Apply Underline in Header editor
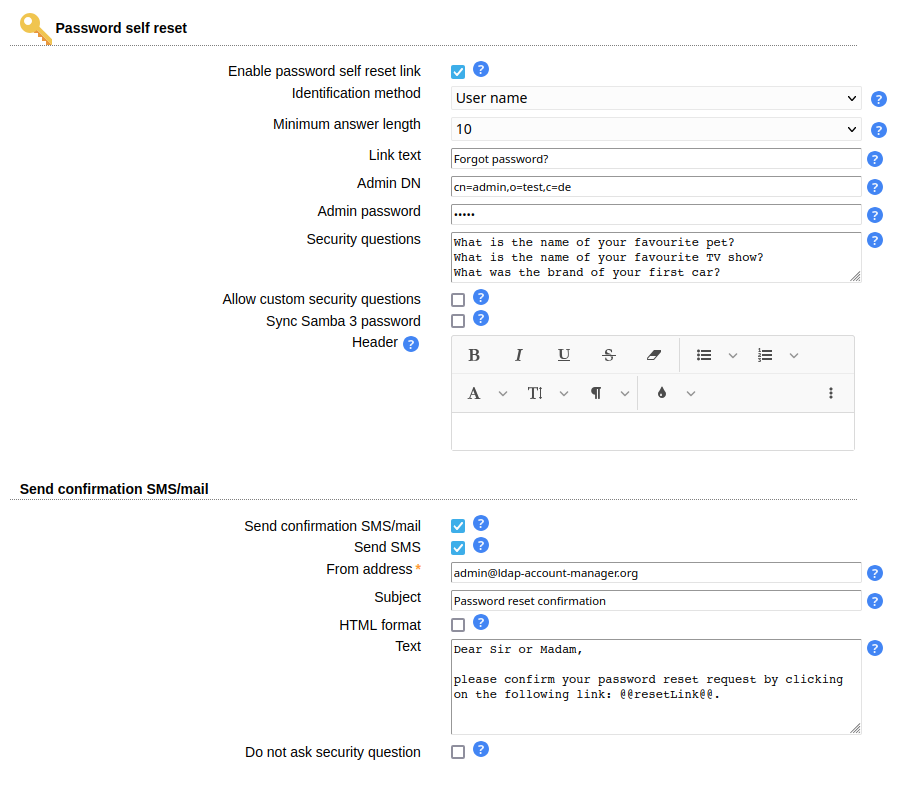This screenshot has width=923, height=789. (564, 355)
